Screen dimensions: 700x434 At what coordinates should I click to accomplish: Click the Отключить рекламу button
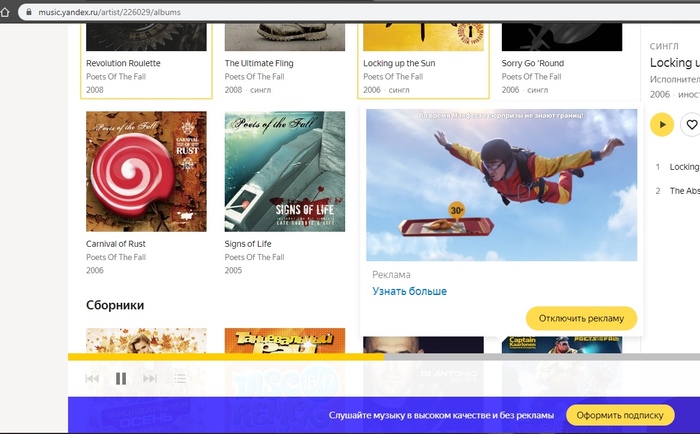(x=581, y=318)
